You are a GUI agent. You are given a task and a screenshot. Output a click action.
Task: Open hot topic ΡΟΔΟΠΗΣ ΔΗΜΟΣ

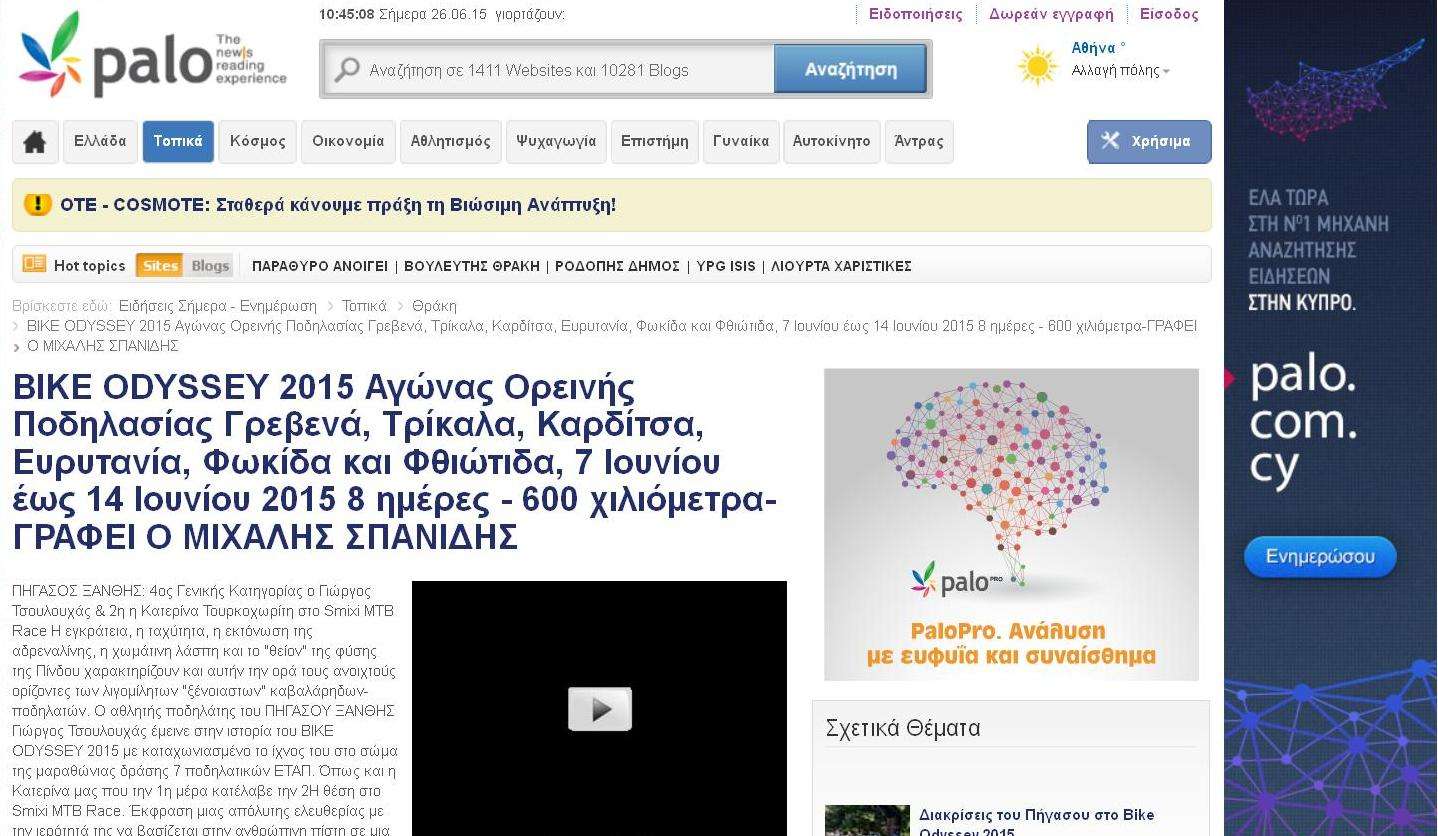click(617, 266)
